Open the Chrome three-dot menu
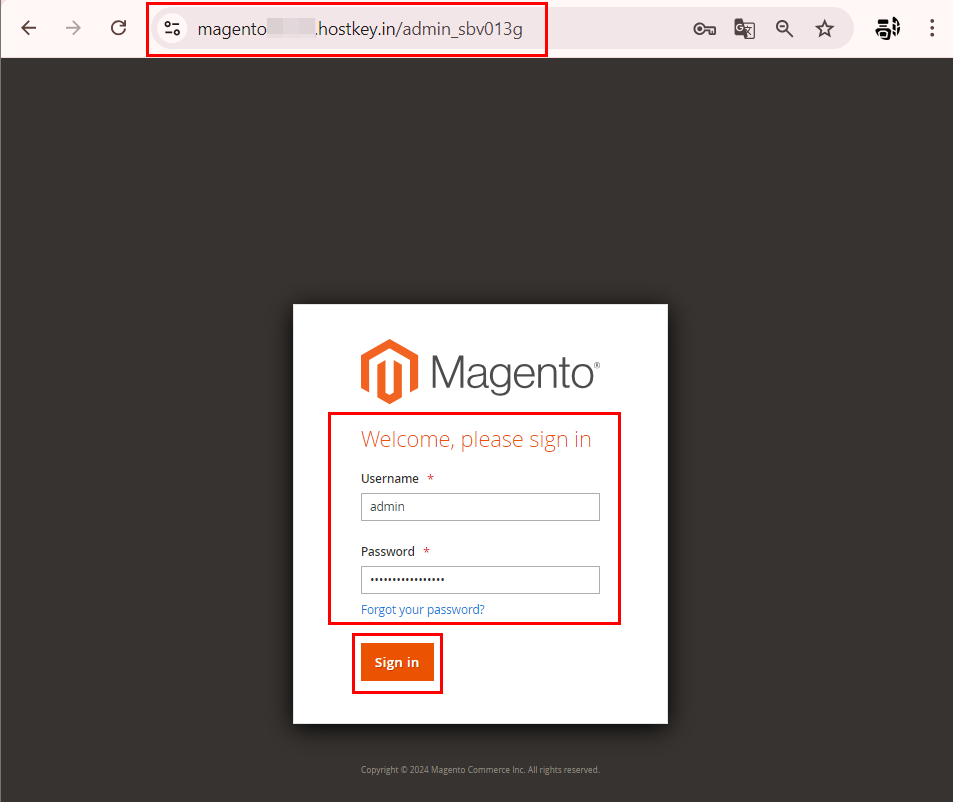This screenshot has height=802, width=953. (x=932, y=28)
